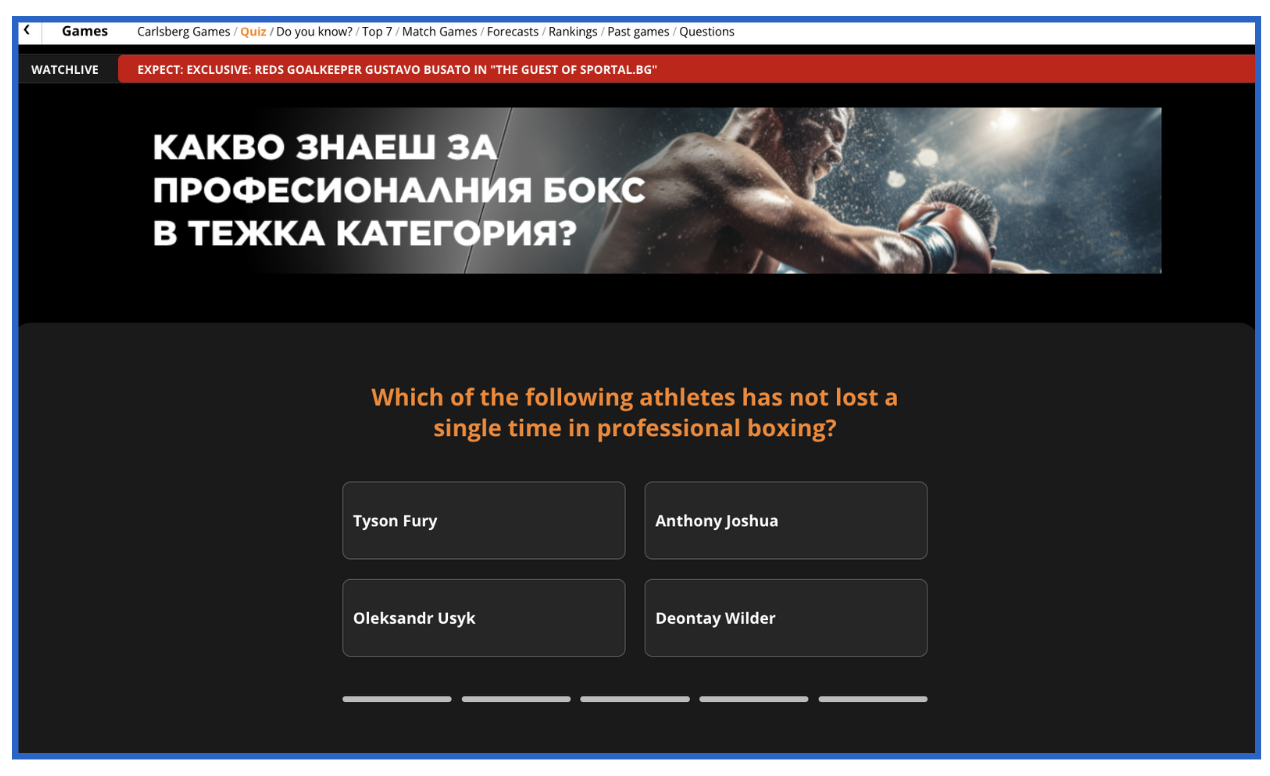Choose Anthony Joshua as the answer
This screenshot has width=1270, height=776.
[x=786, y=520]
